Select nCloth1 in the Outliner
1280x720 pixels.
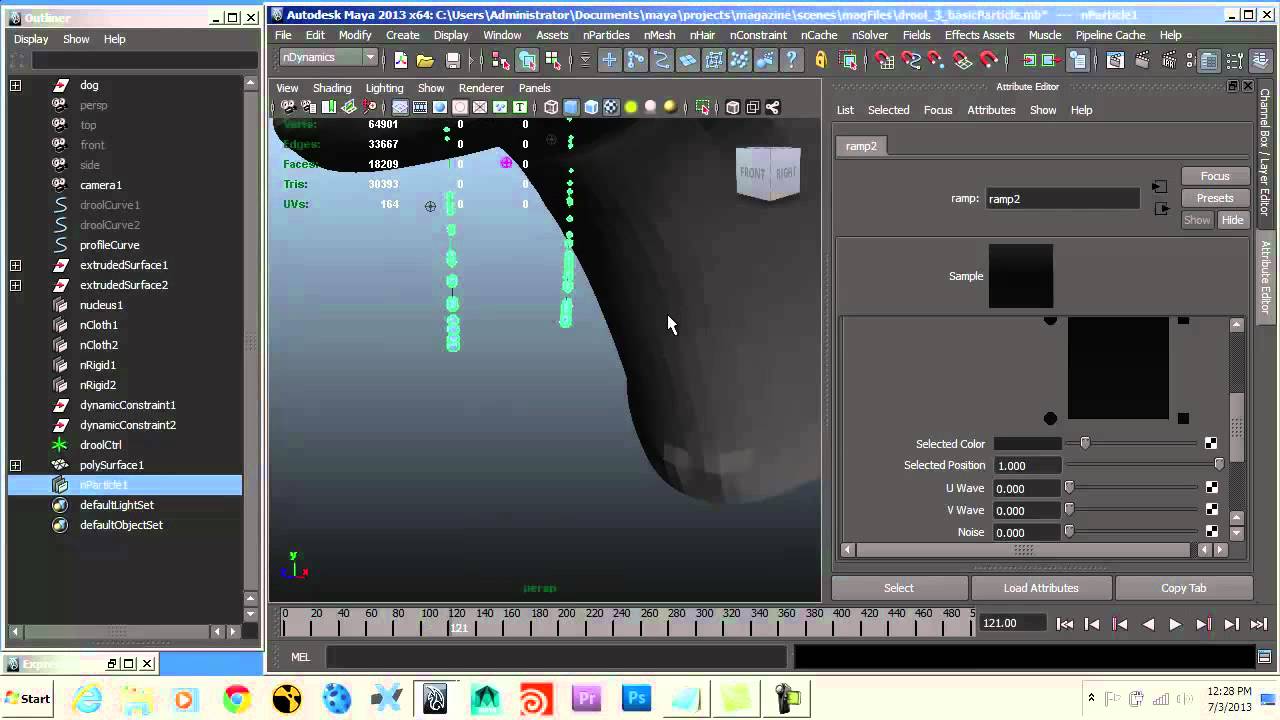tap(99, 325)
